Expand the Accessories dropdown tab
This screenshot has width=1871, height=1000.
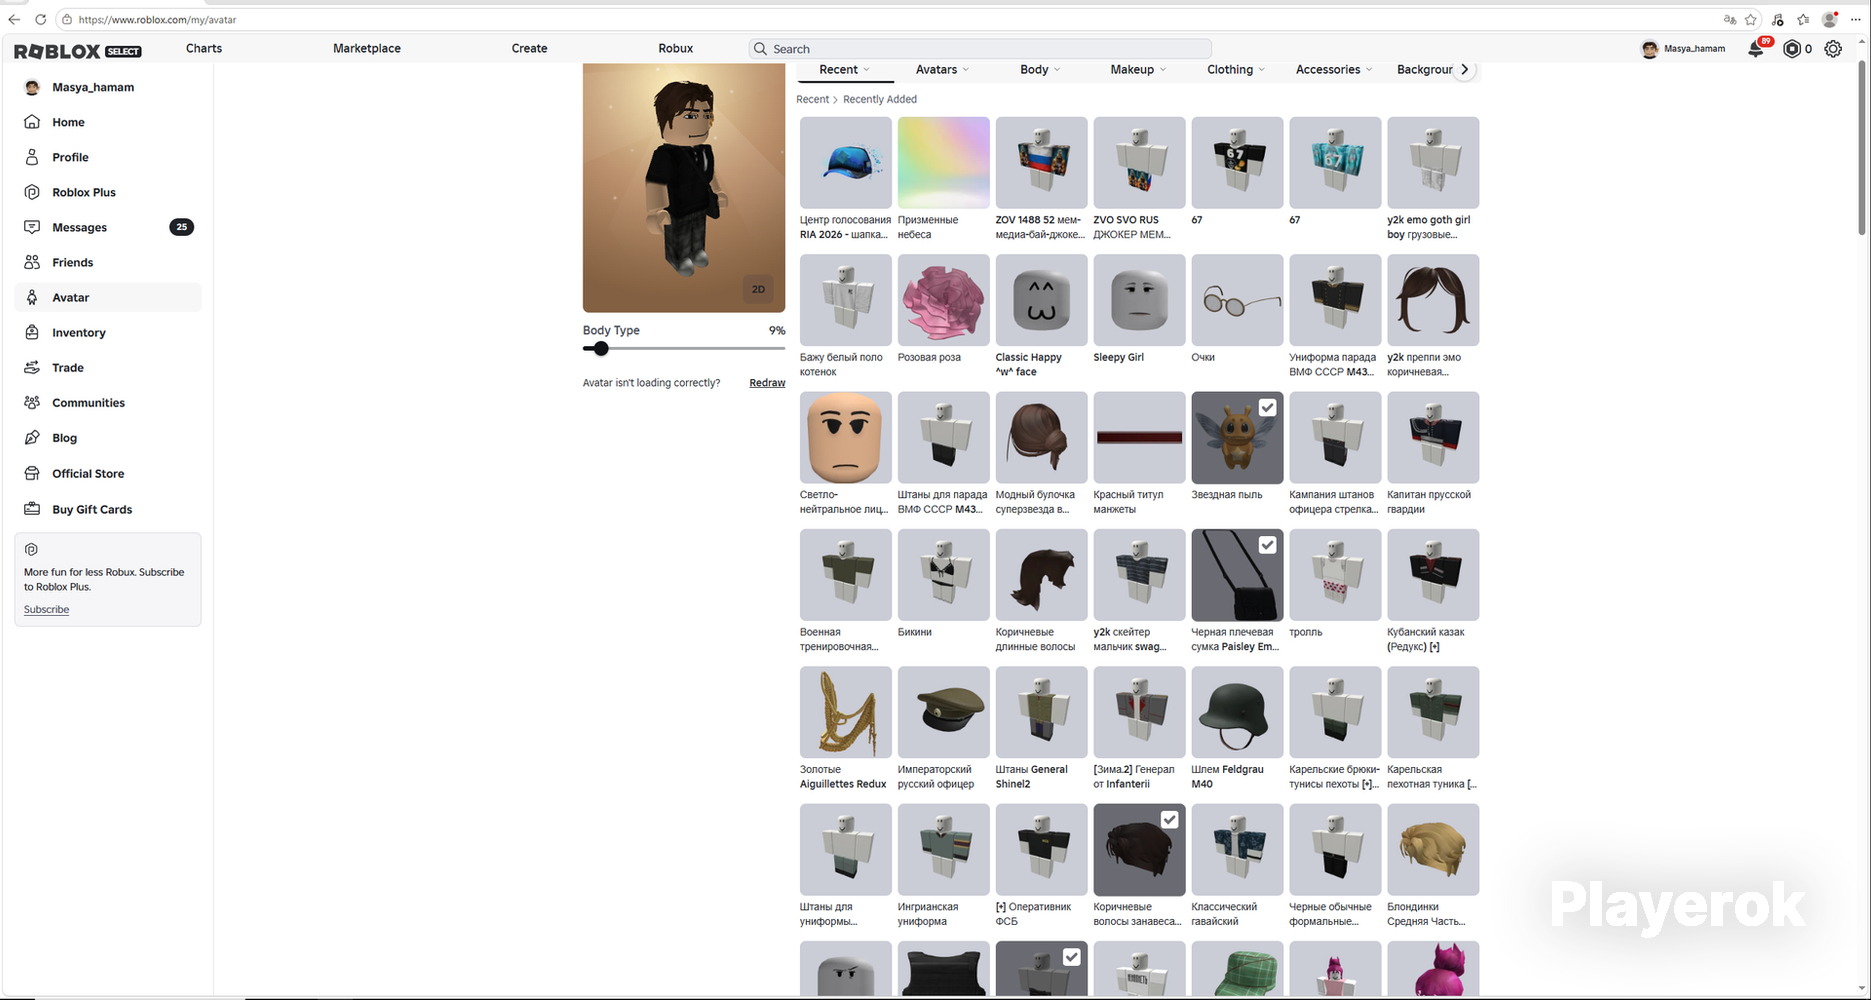click(x=1334, y=69)
